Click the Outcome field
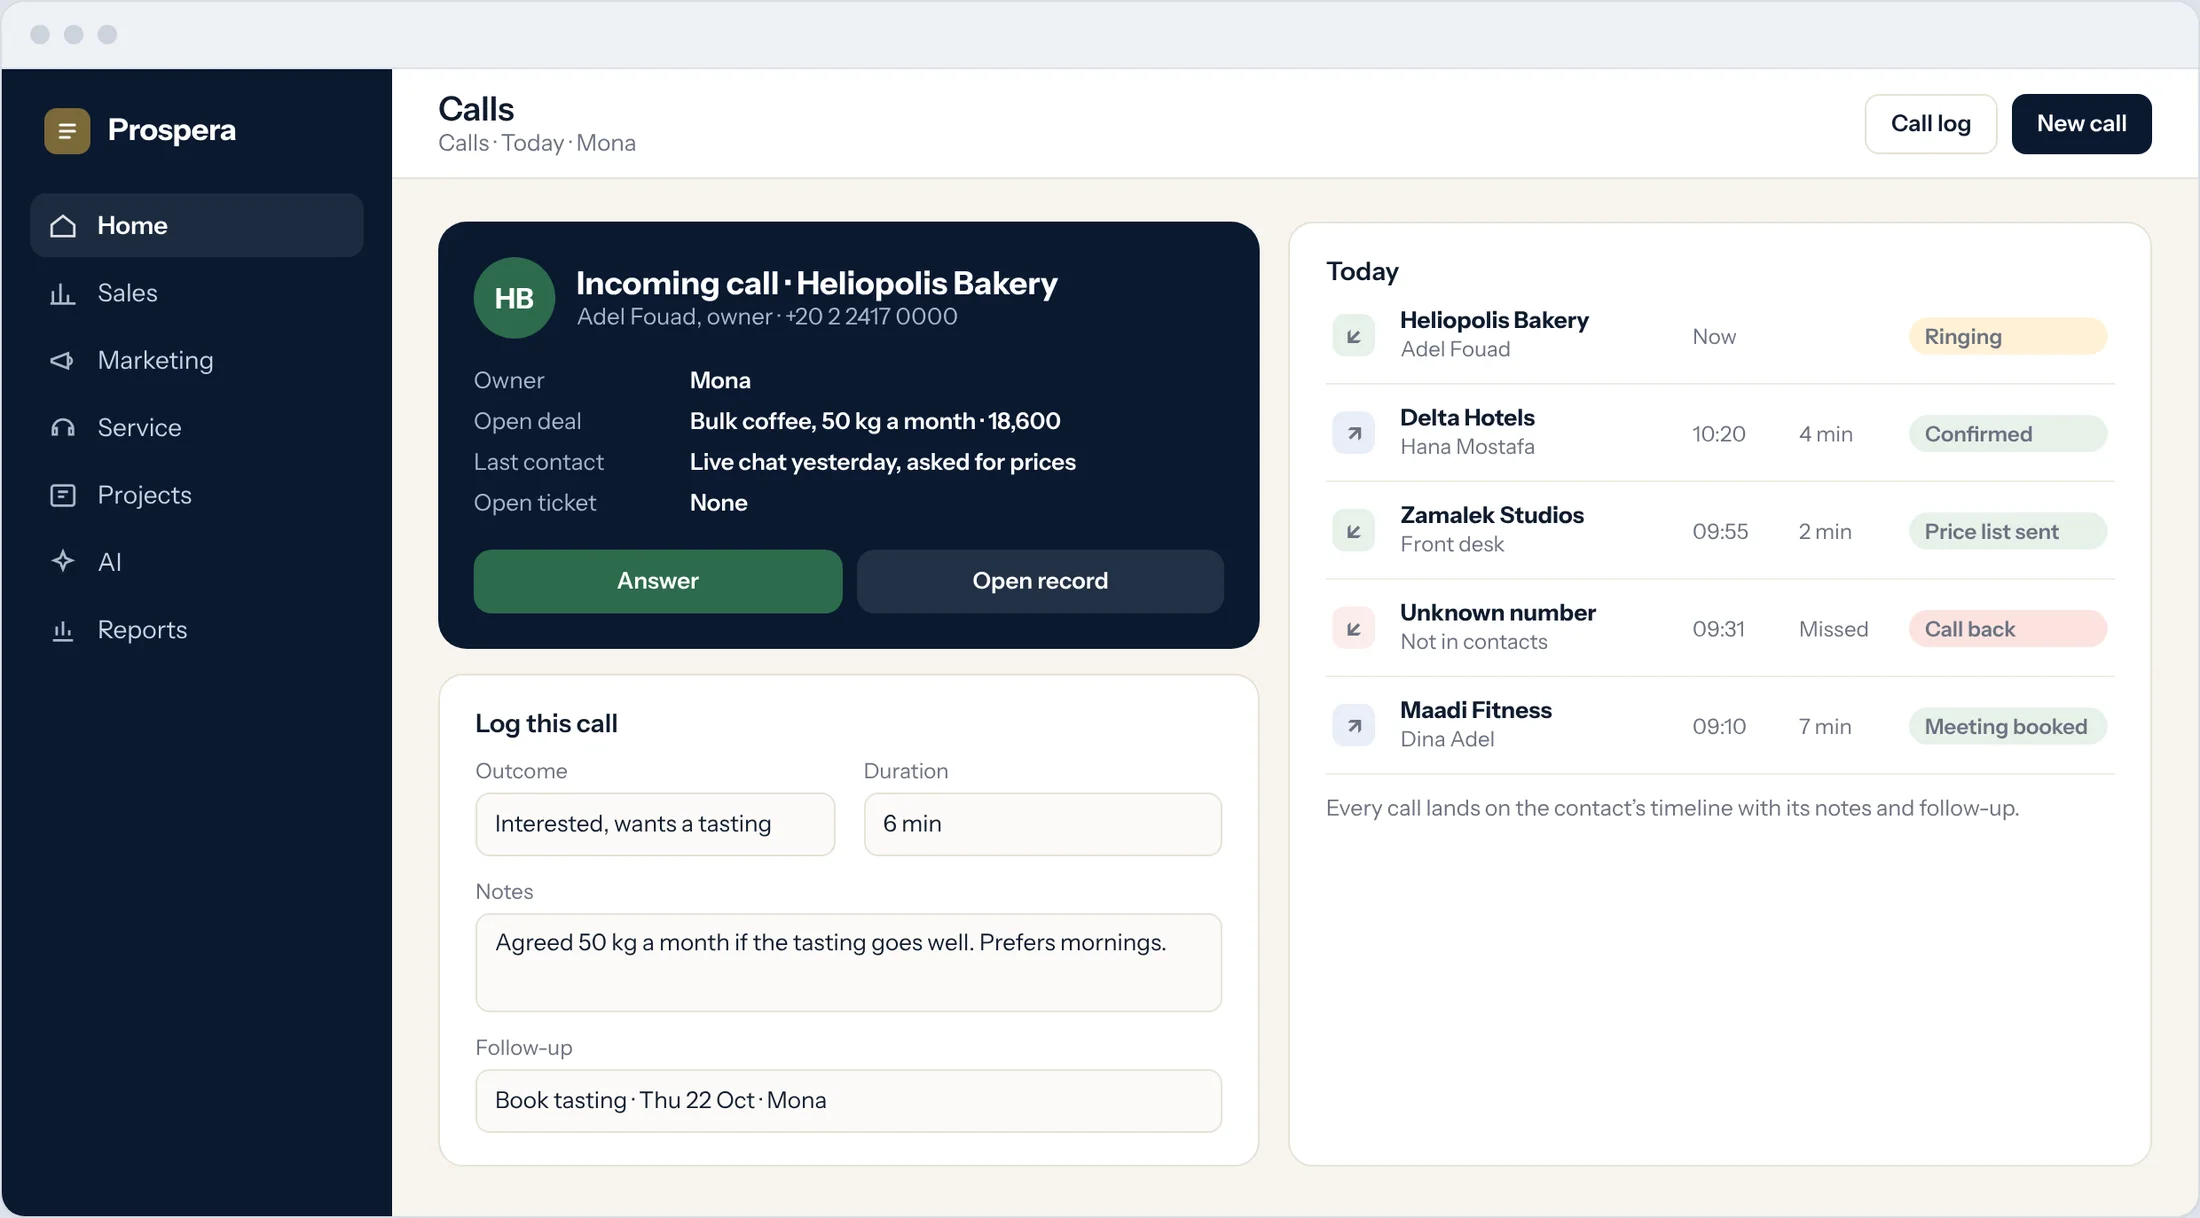This screenshot has height=1218, width=2200. [655, 824]
